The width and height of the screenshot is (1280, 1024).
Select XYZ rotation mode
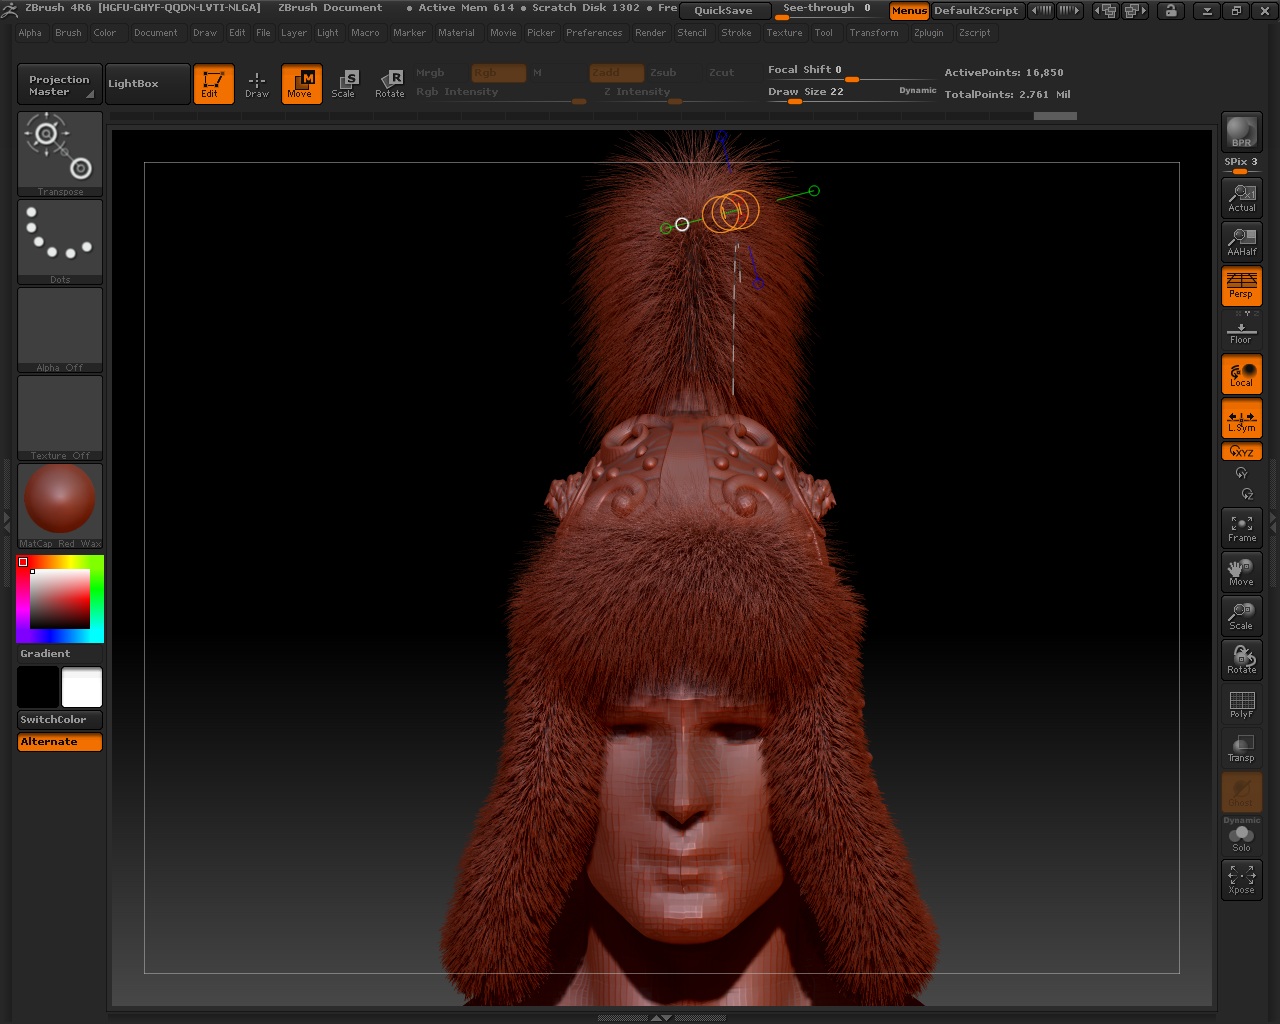[x=1241, y=452]
